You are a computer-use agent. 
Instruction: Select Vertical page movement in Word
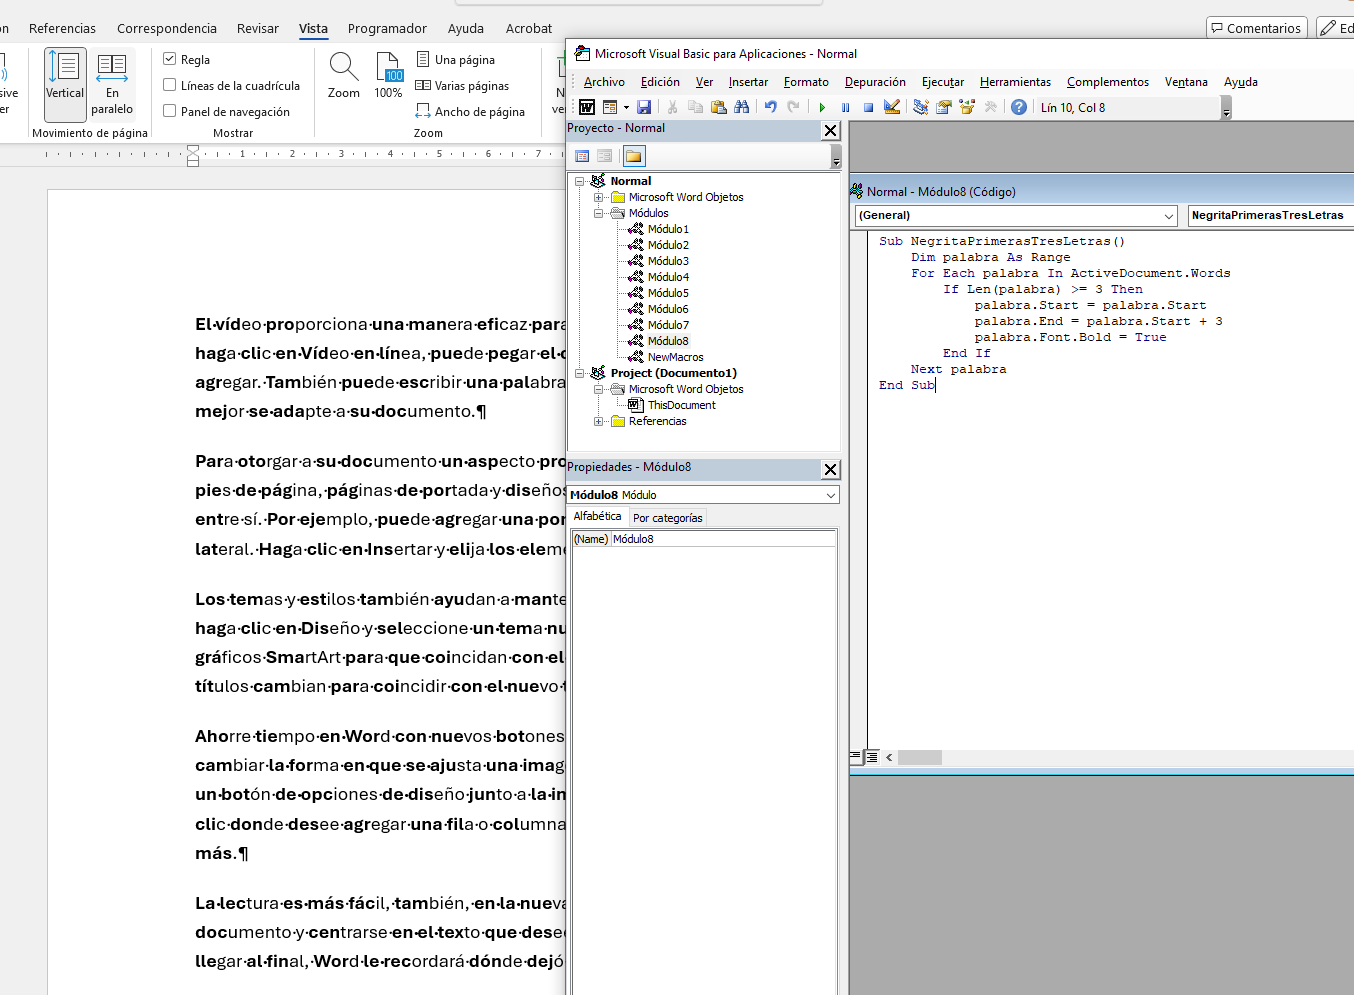[65, 84]
